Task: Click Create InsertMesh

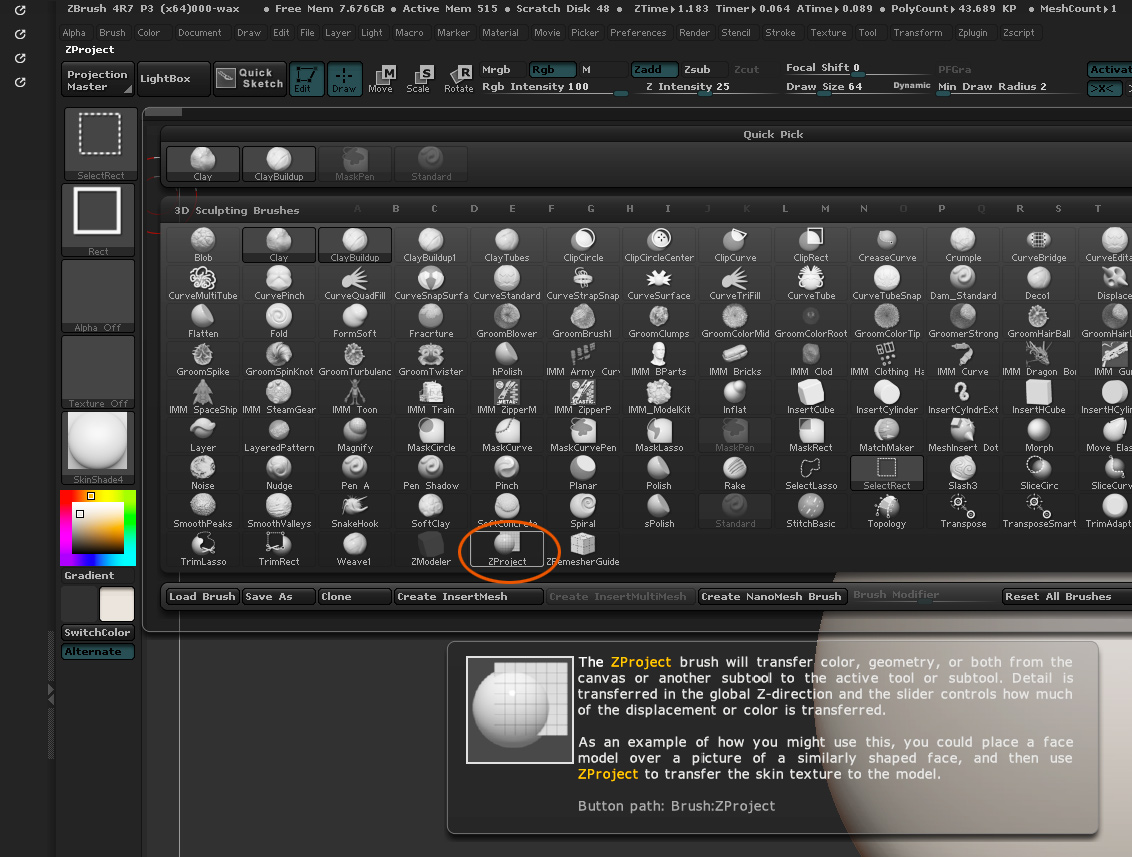Action: (x=469, y=596)
